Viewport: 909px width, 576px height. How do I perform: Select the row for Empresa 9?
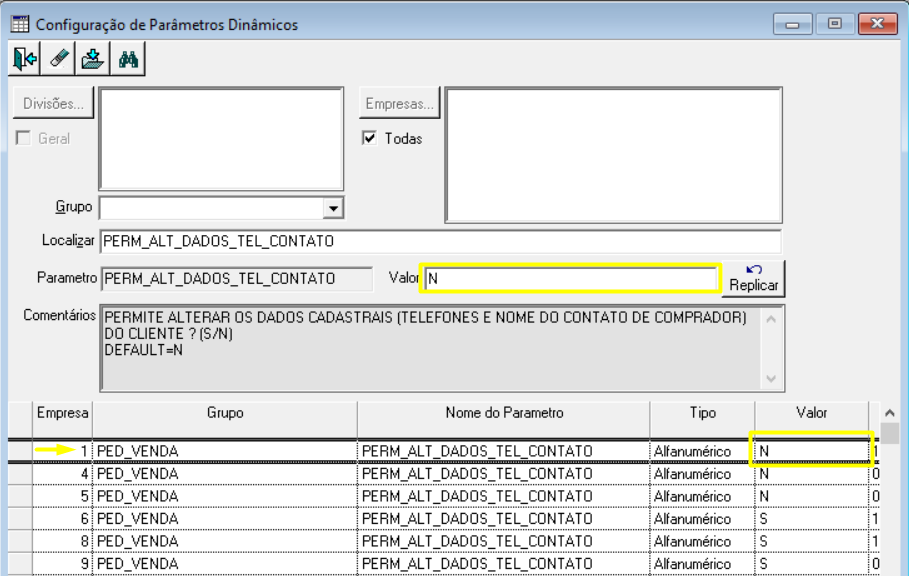click(443, 564)
